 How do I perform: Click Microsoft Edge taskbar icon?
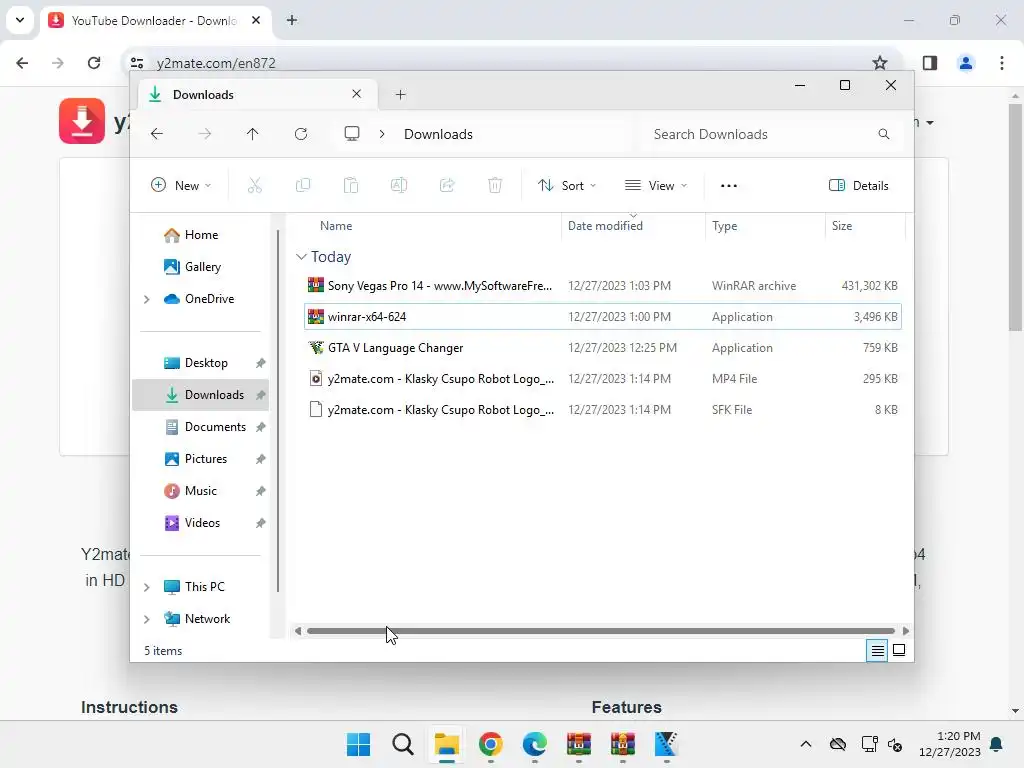coord(535,744)
